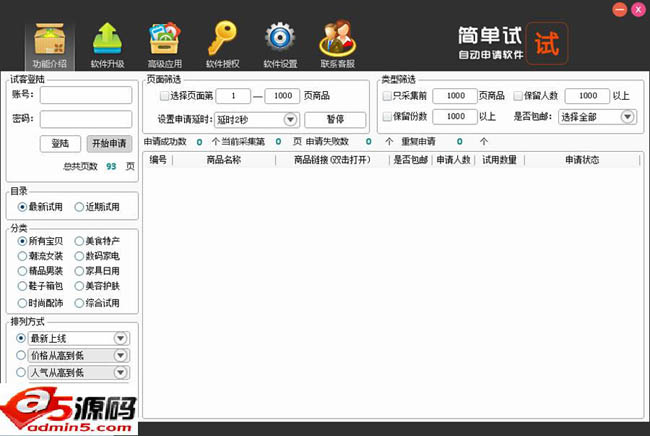Focus the 账号 input field

tap(86, 95)
